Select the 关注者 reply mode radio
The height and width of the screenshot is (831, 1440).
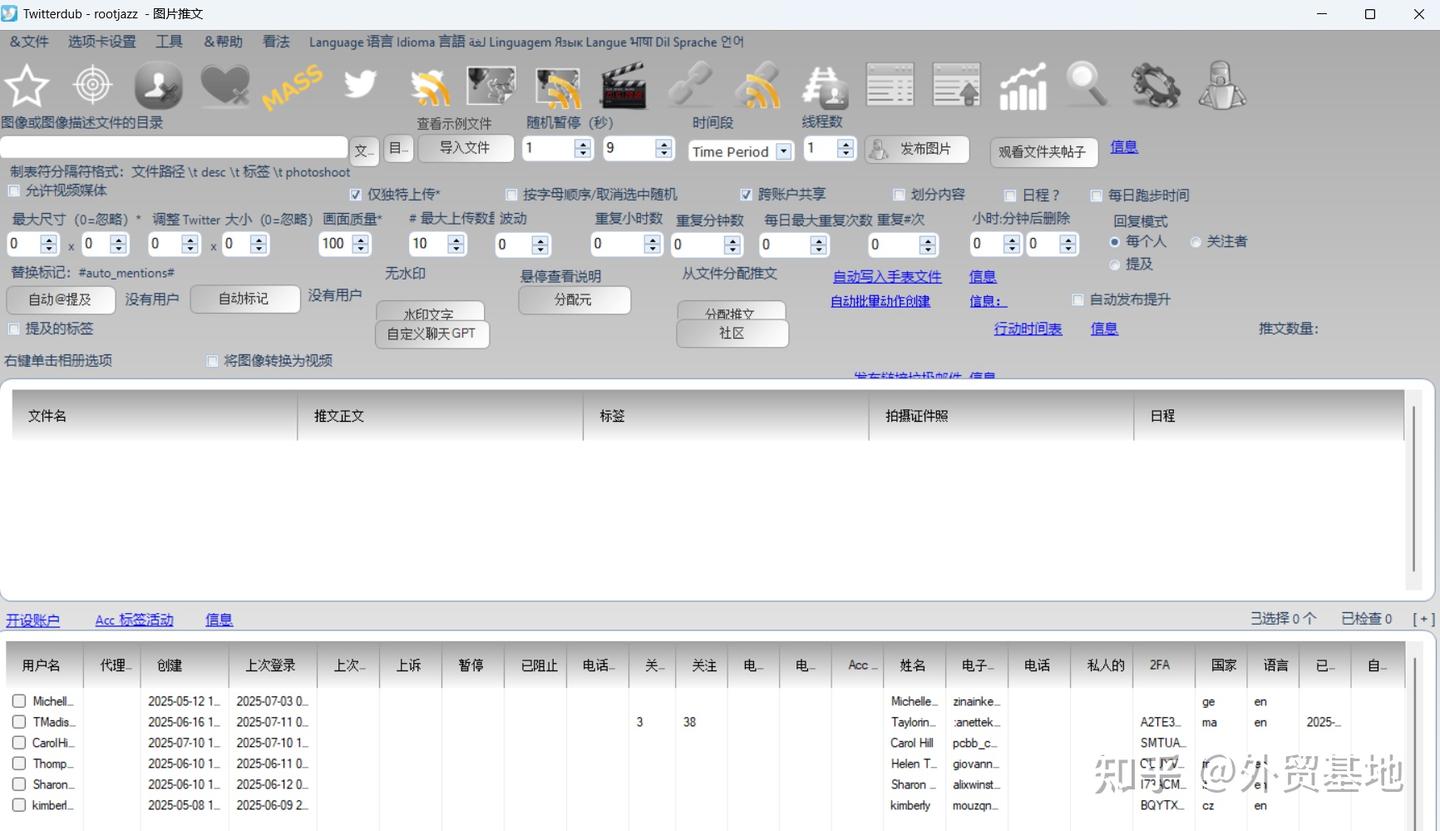[x=1196, y=241]
